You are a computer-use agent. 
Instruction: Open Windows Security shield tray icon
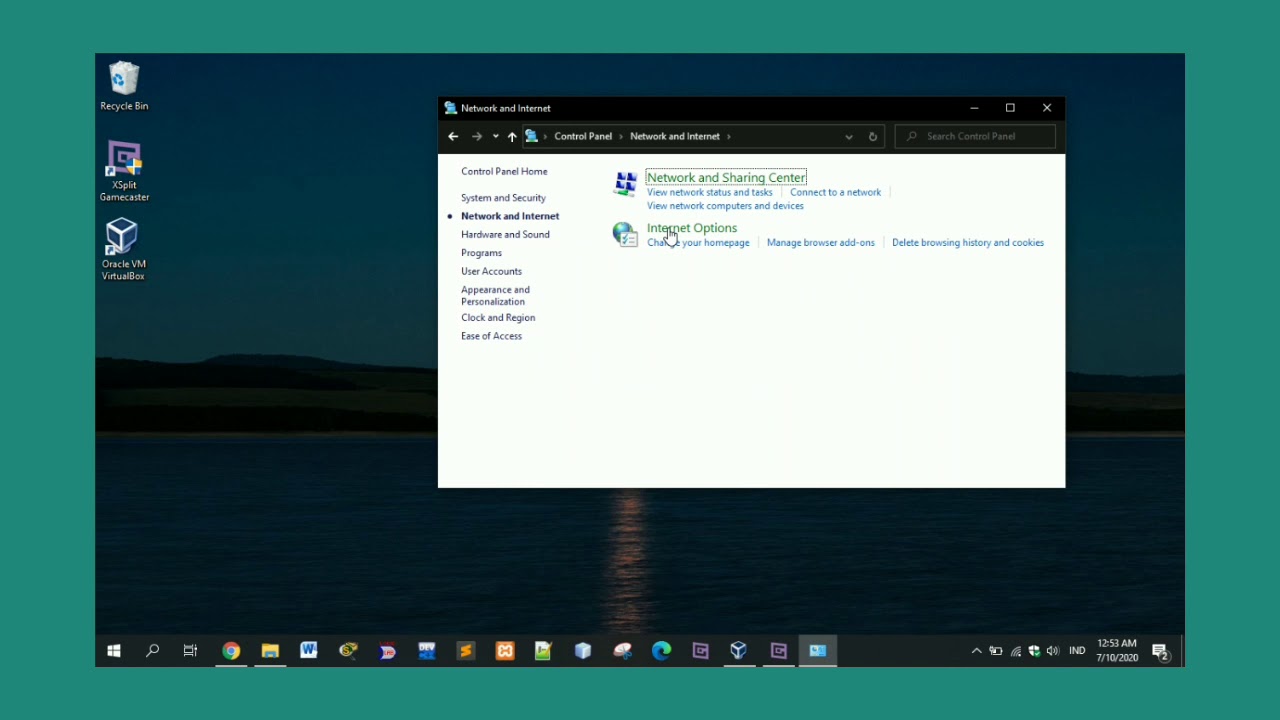[x=1034, y=651]
